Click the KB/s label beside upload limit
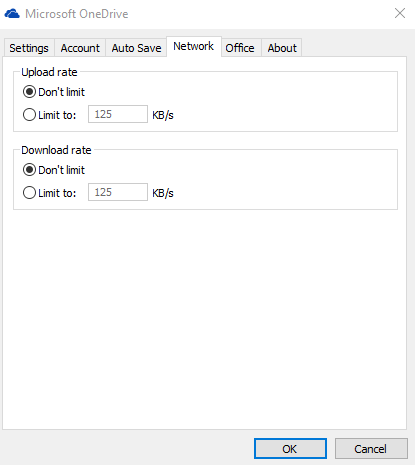This screenshot has height=465, width=415. pyautogui.click(x=163, y=115)
